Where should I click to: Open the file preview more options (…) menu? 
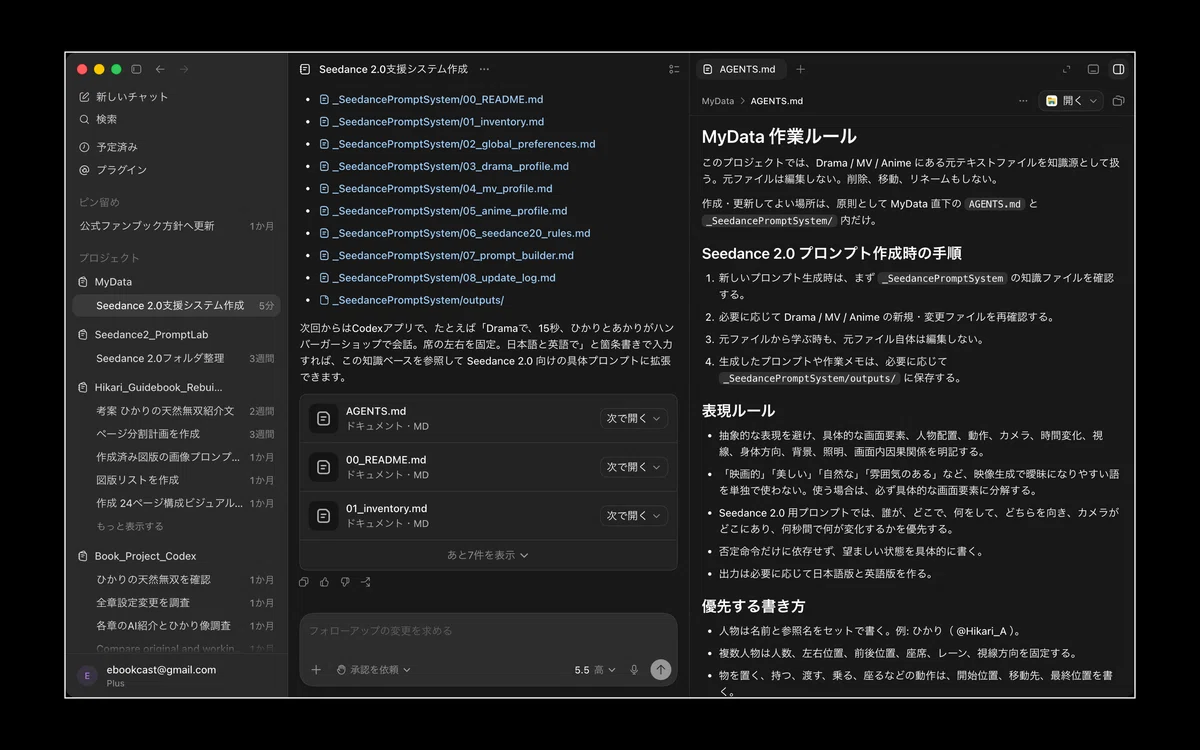(x=1022, y=100)
